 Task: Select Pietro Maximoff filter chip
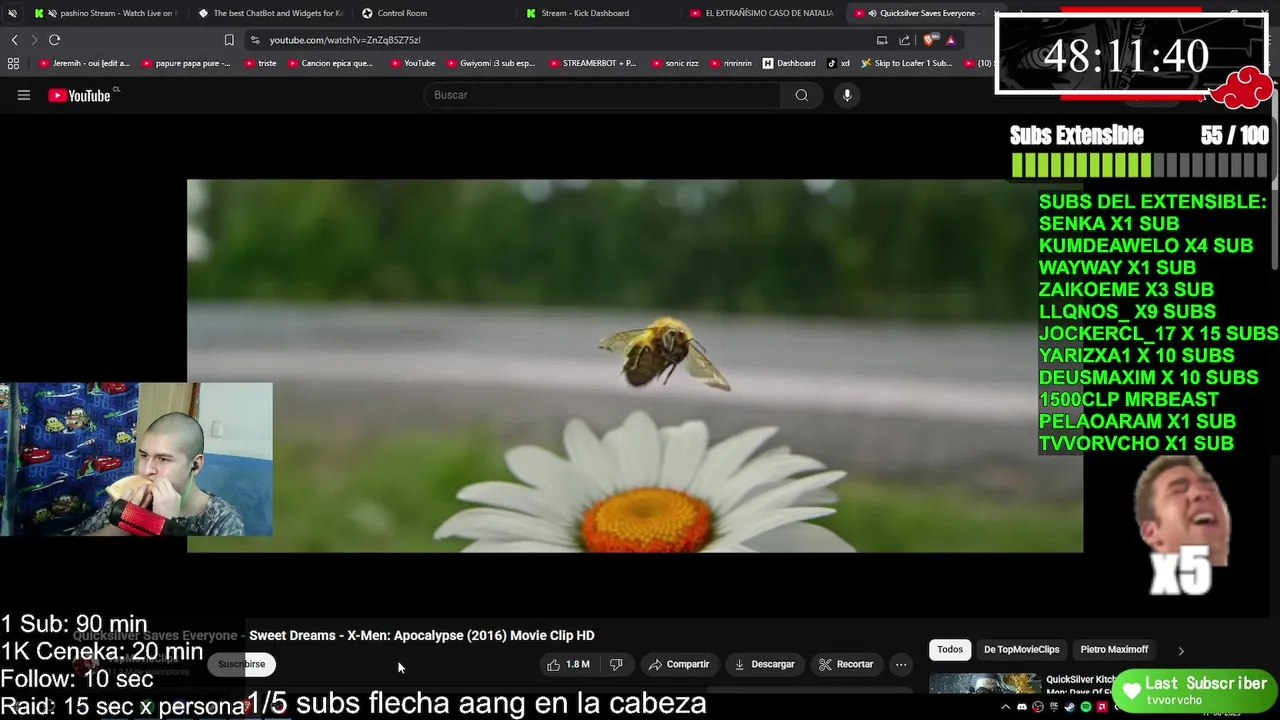(x=1114, y=650)
